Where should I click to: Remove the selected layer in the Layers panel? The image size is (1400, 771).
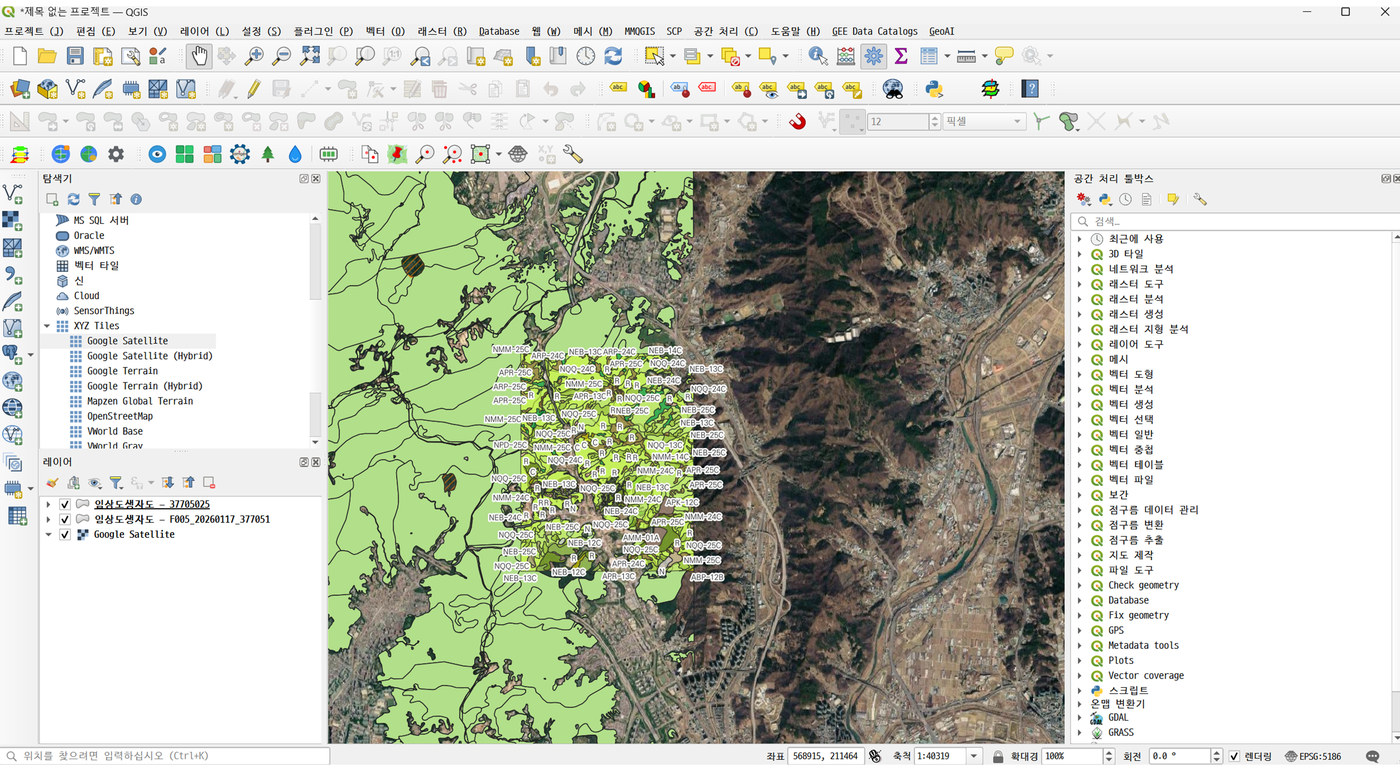tap(209, 482)
